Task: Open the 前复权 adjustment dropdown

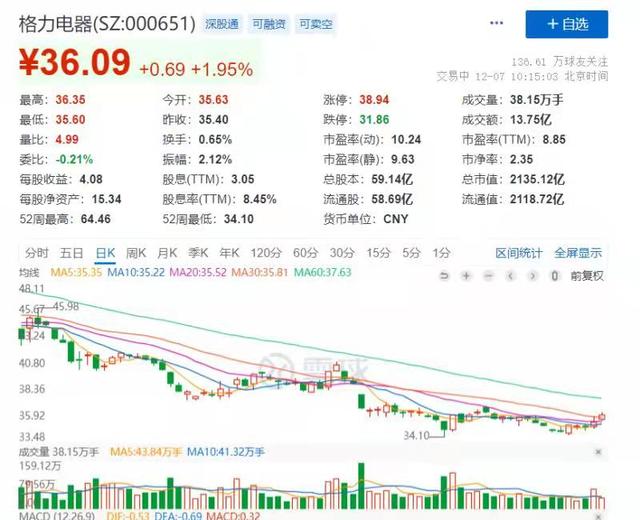Action: [x=587, y=276]
